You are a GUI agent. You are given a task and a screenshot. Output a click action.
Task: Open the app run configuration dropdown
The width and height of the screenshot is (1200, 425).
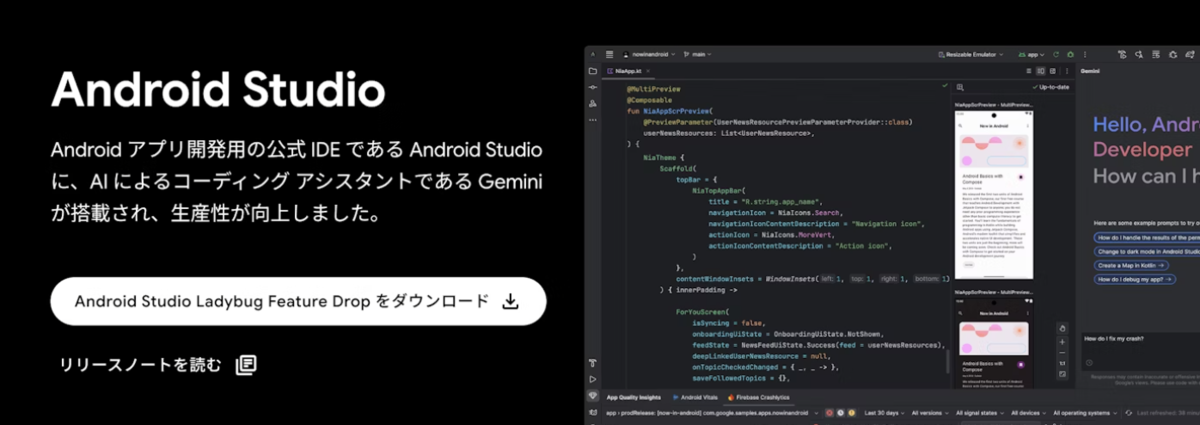coord(1030,54)
